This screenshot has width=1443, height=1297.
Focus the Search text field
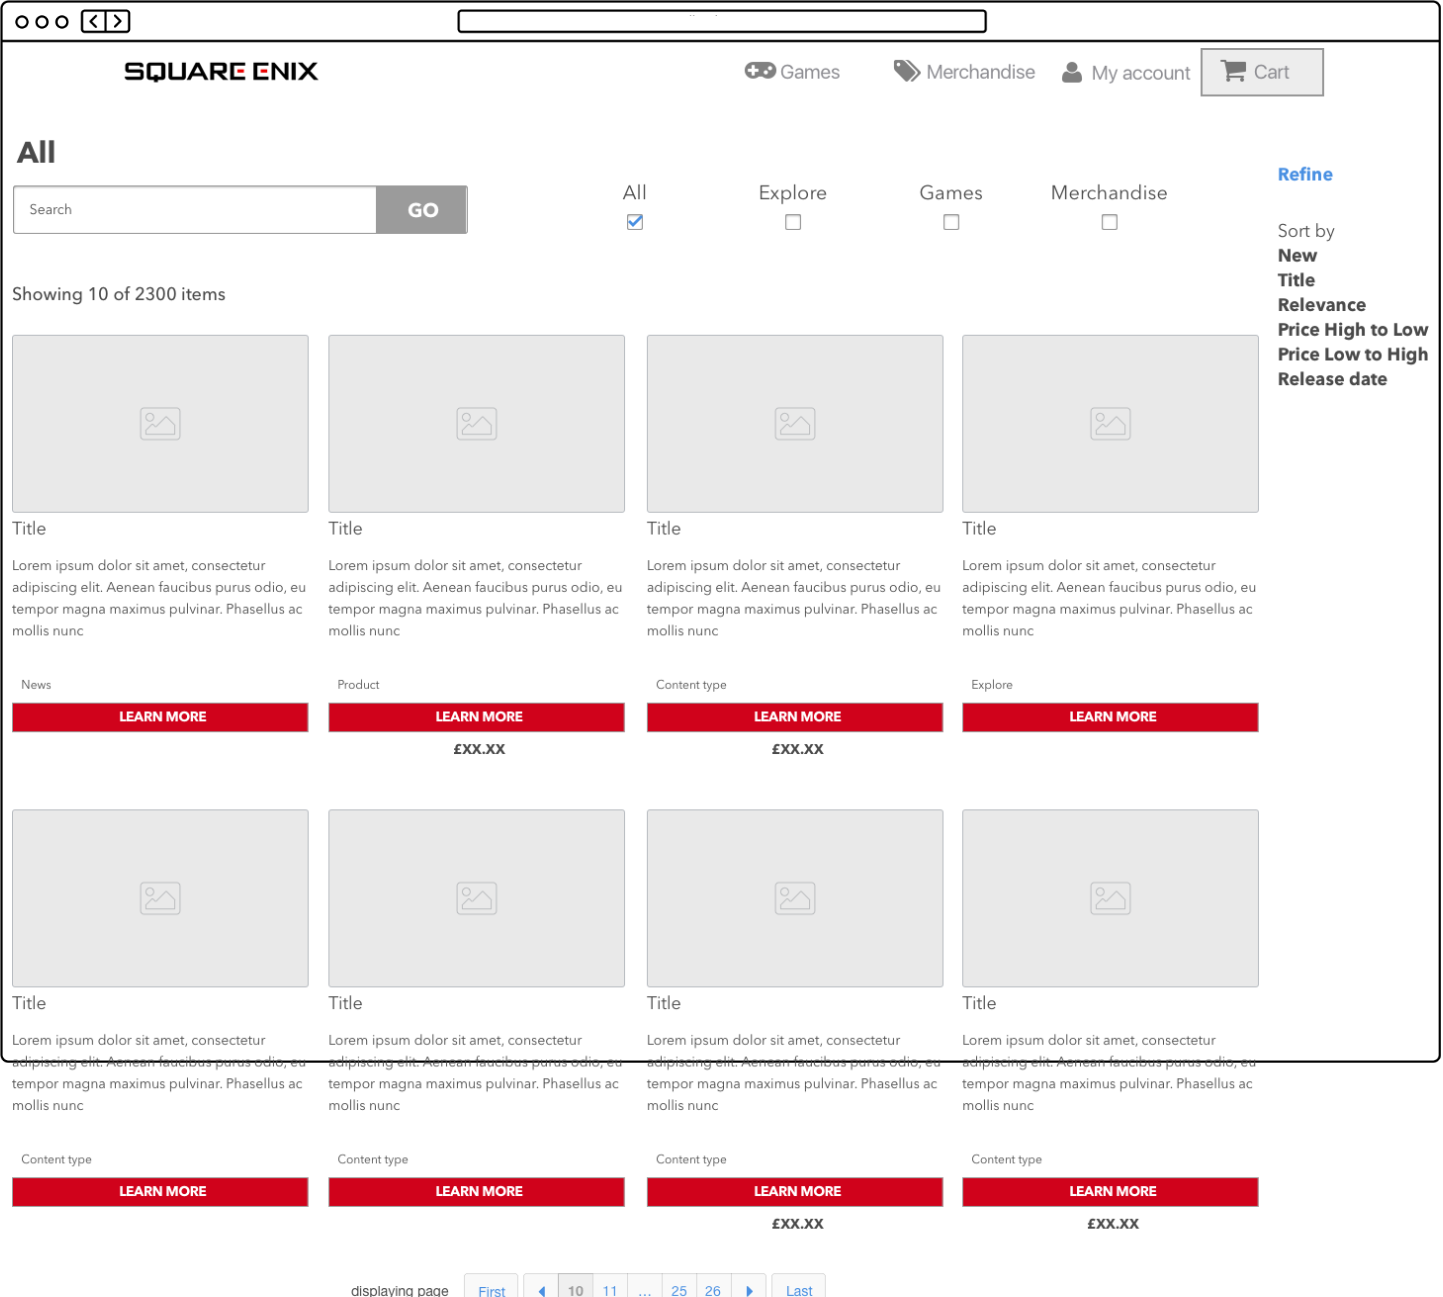195,210
